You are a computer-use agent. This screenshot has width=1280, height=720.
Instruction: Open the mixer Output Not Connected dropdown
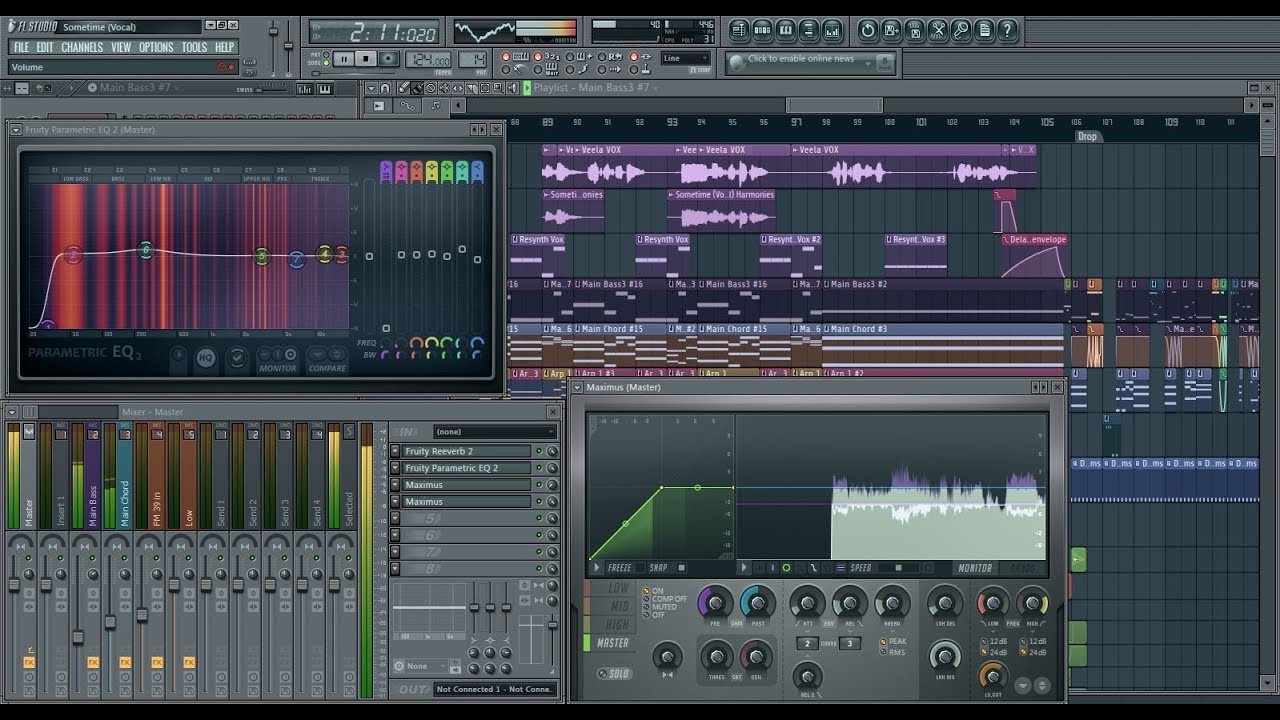coord(494,689)
